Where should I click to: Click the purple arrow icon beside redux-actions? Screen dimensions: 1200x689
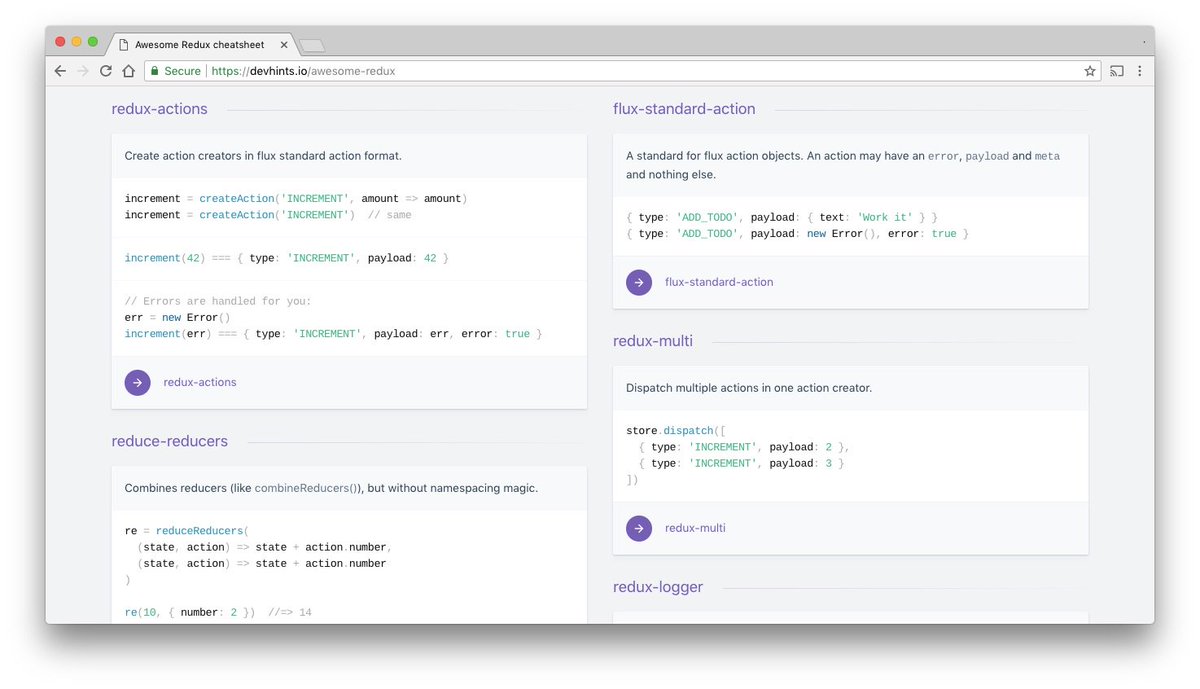pyautogui.click(x=137, y=382)
